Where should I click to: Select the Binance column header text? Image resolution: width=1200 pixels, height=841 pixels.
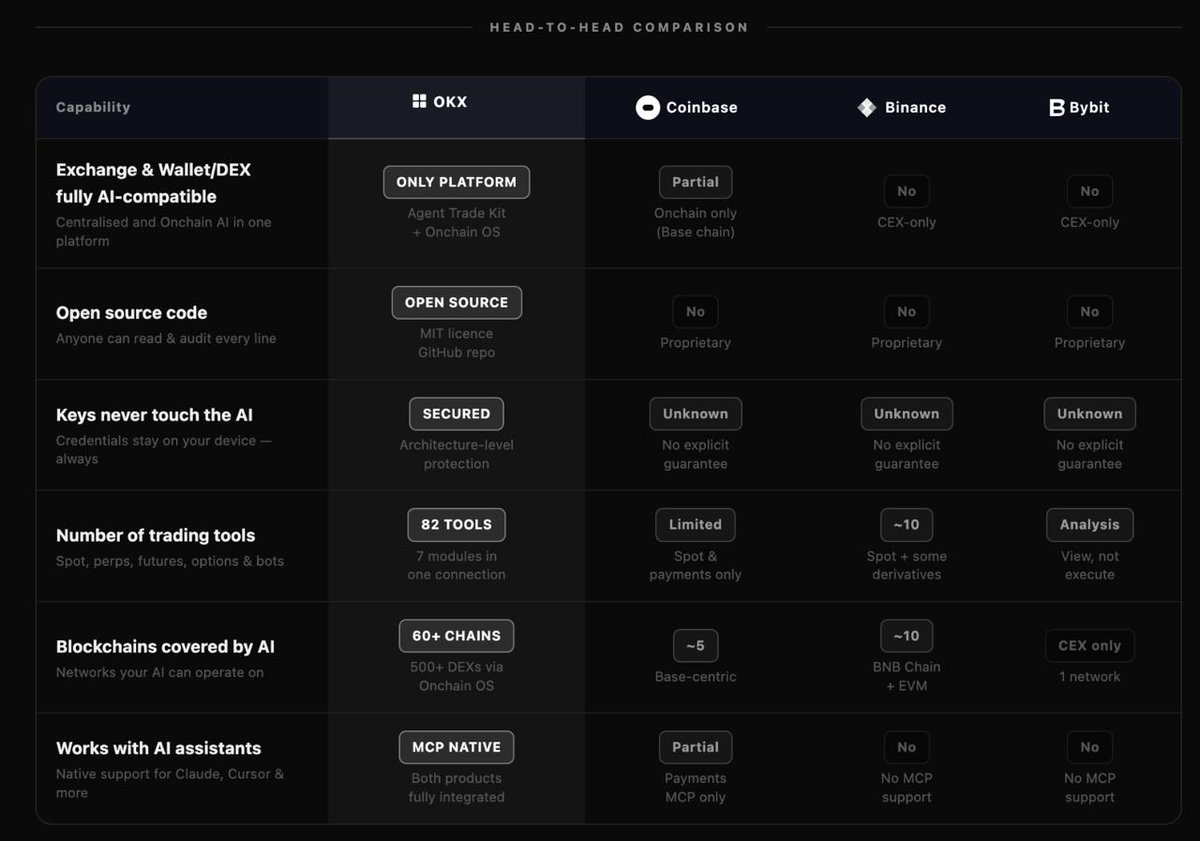click(915, 107)
